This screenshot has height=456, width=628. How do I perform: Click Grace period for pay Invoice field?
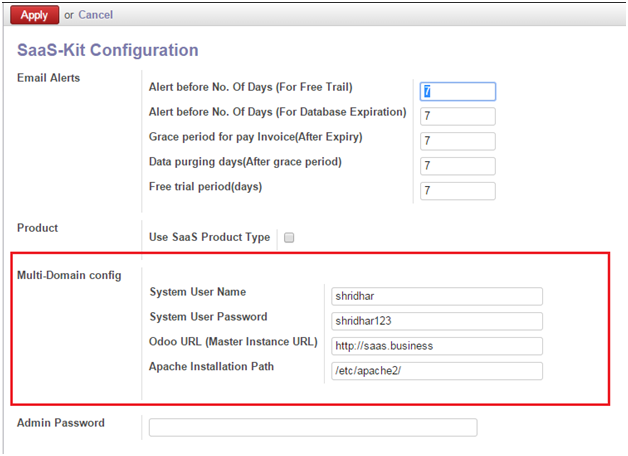point(458,141)
